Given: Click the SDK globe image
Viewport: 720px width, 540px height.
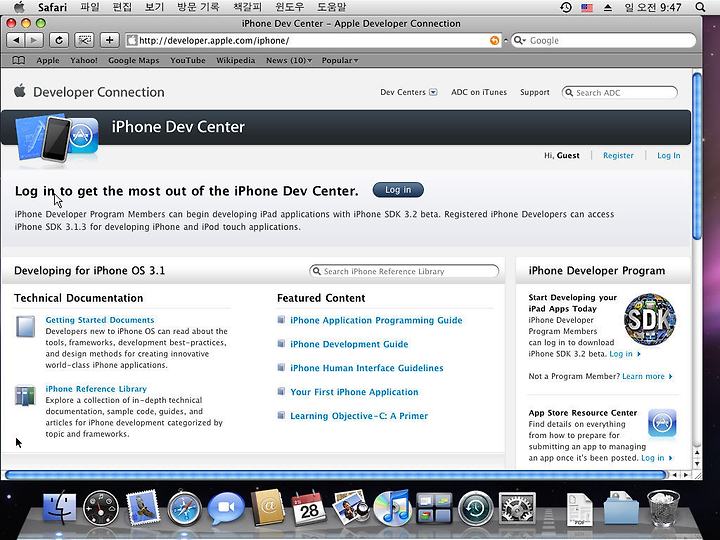Looking at the screenshot, I should coord(650,320).
